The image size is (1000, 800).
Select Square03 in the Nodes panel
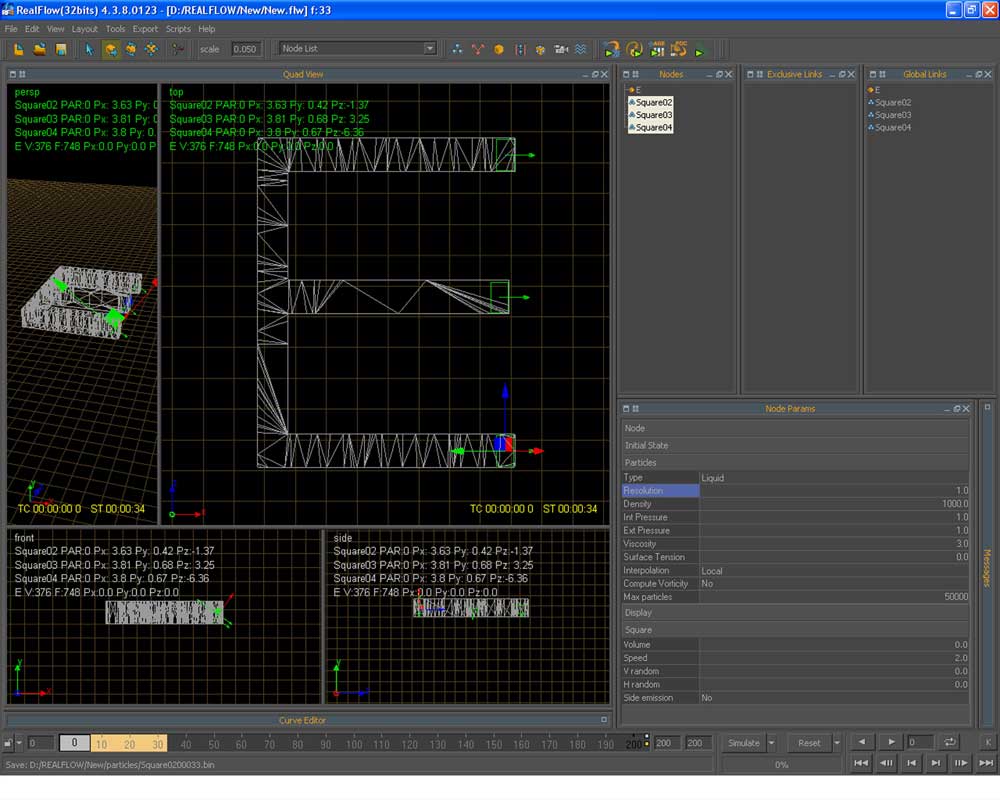654,115
